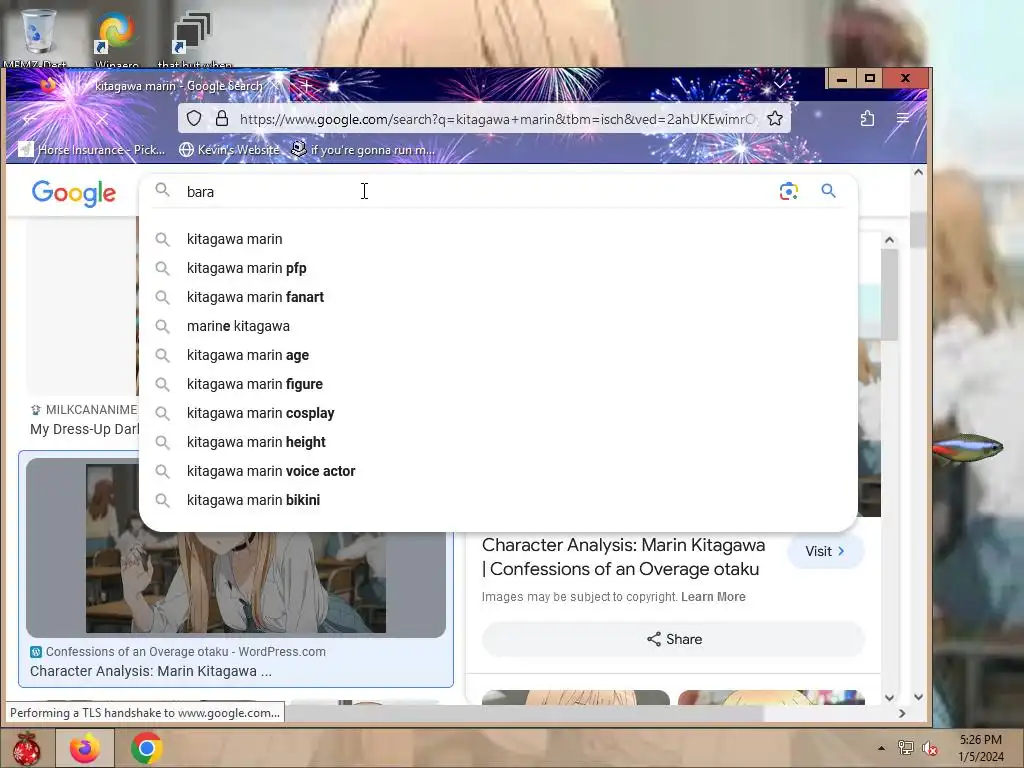The height and width of the screenshot is (768, 1024).
Task: Click the muted volume tray icon
Action: (x=930, y=748)
